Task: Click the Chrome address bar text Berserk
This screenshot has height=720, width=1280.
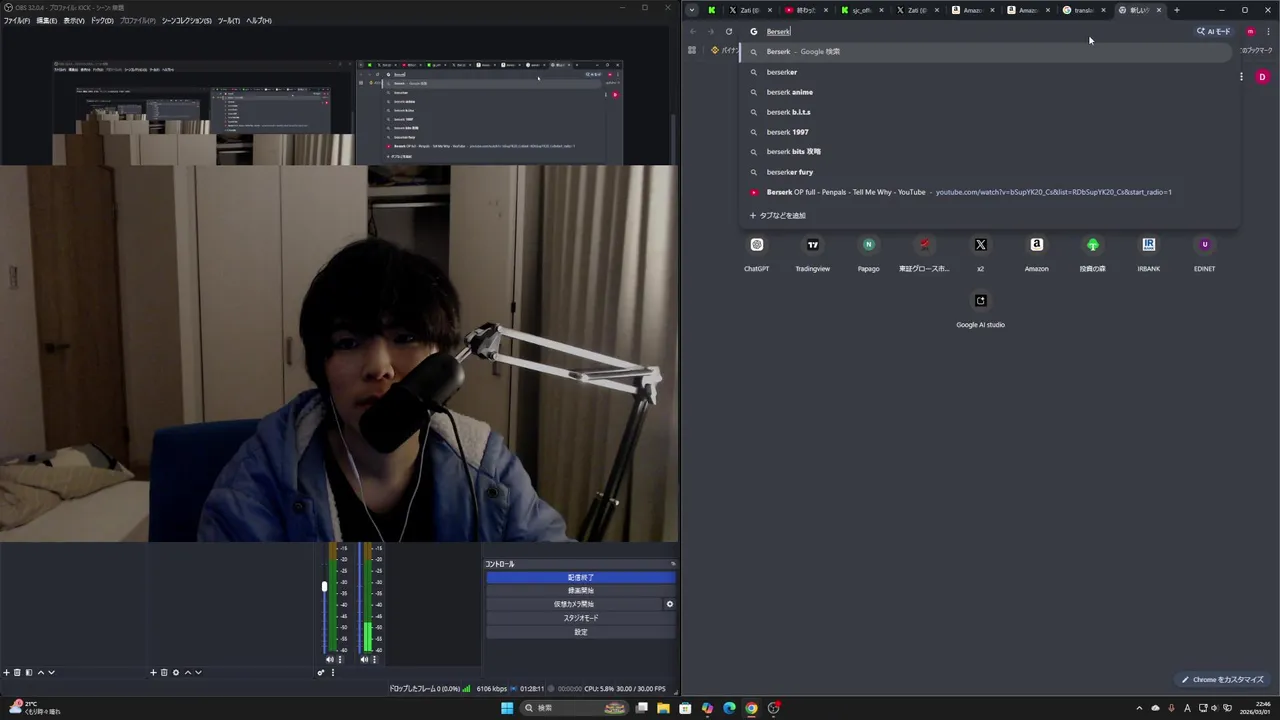Action: 778,31
